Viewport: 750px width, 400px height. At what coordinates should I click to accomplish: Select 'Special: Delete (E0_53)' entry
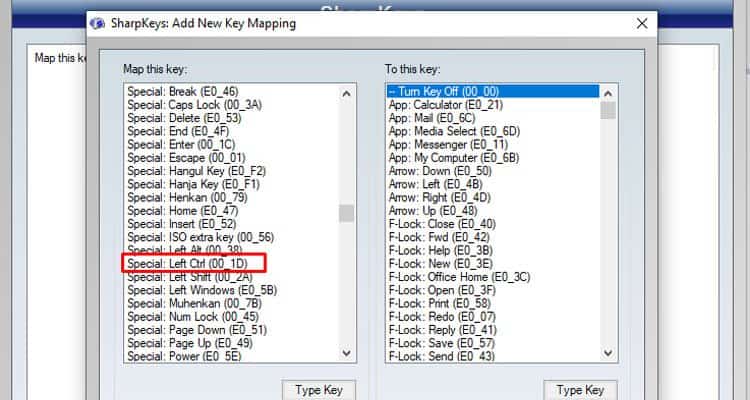184,118
